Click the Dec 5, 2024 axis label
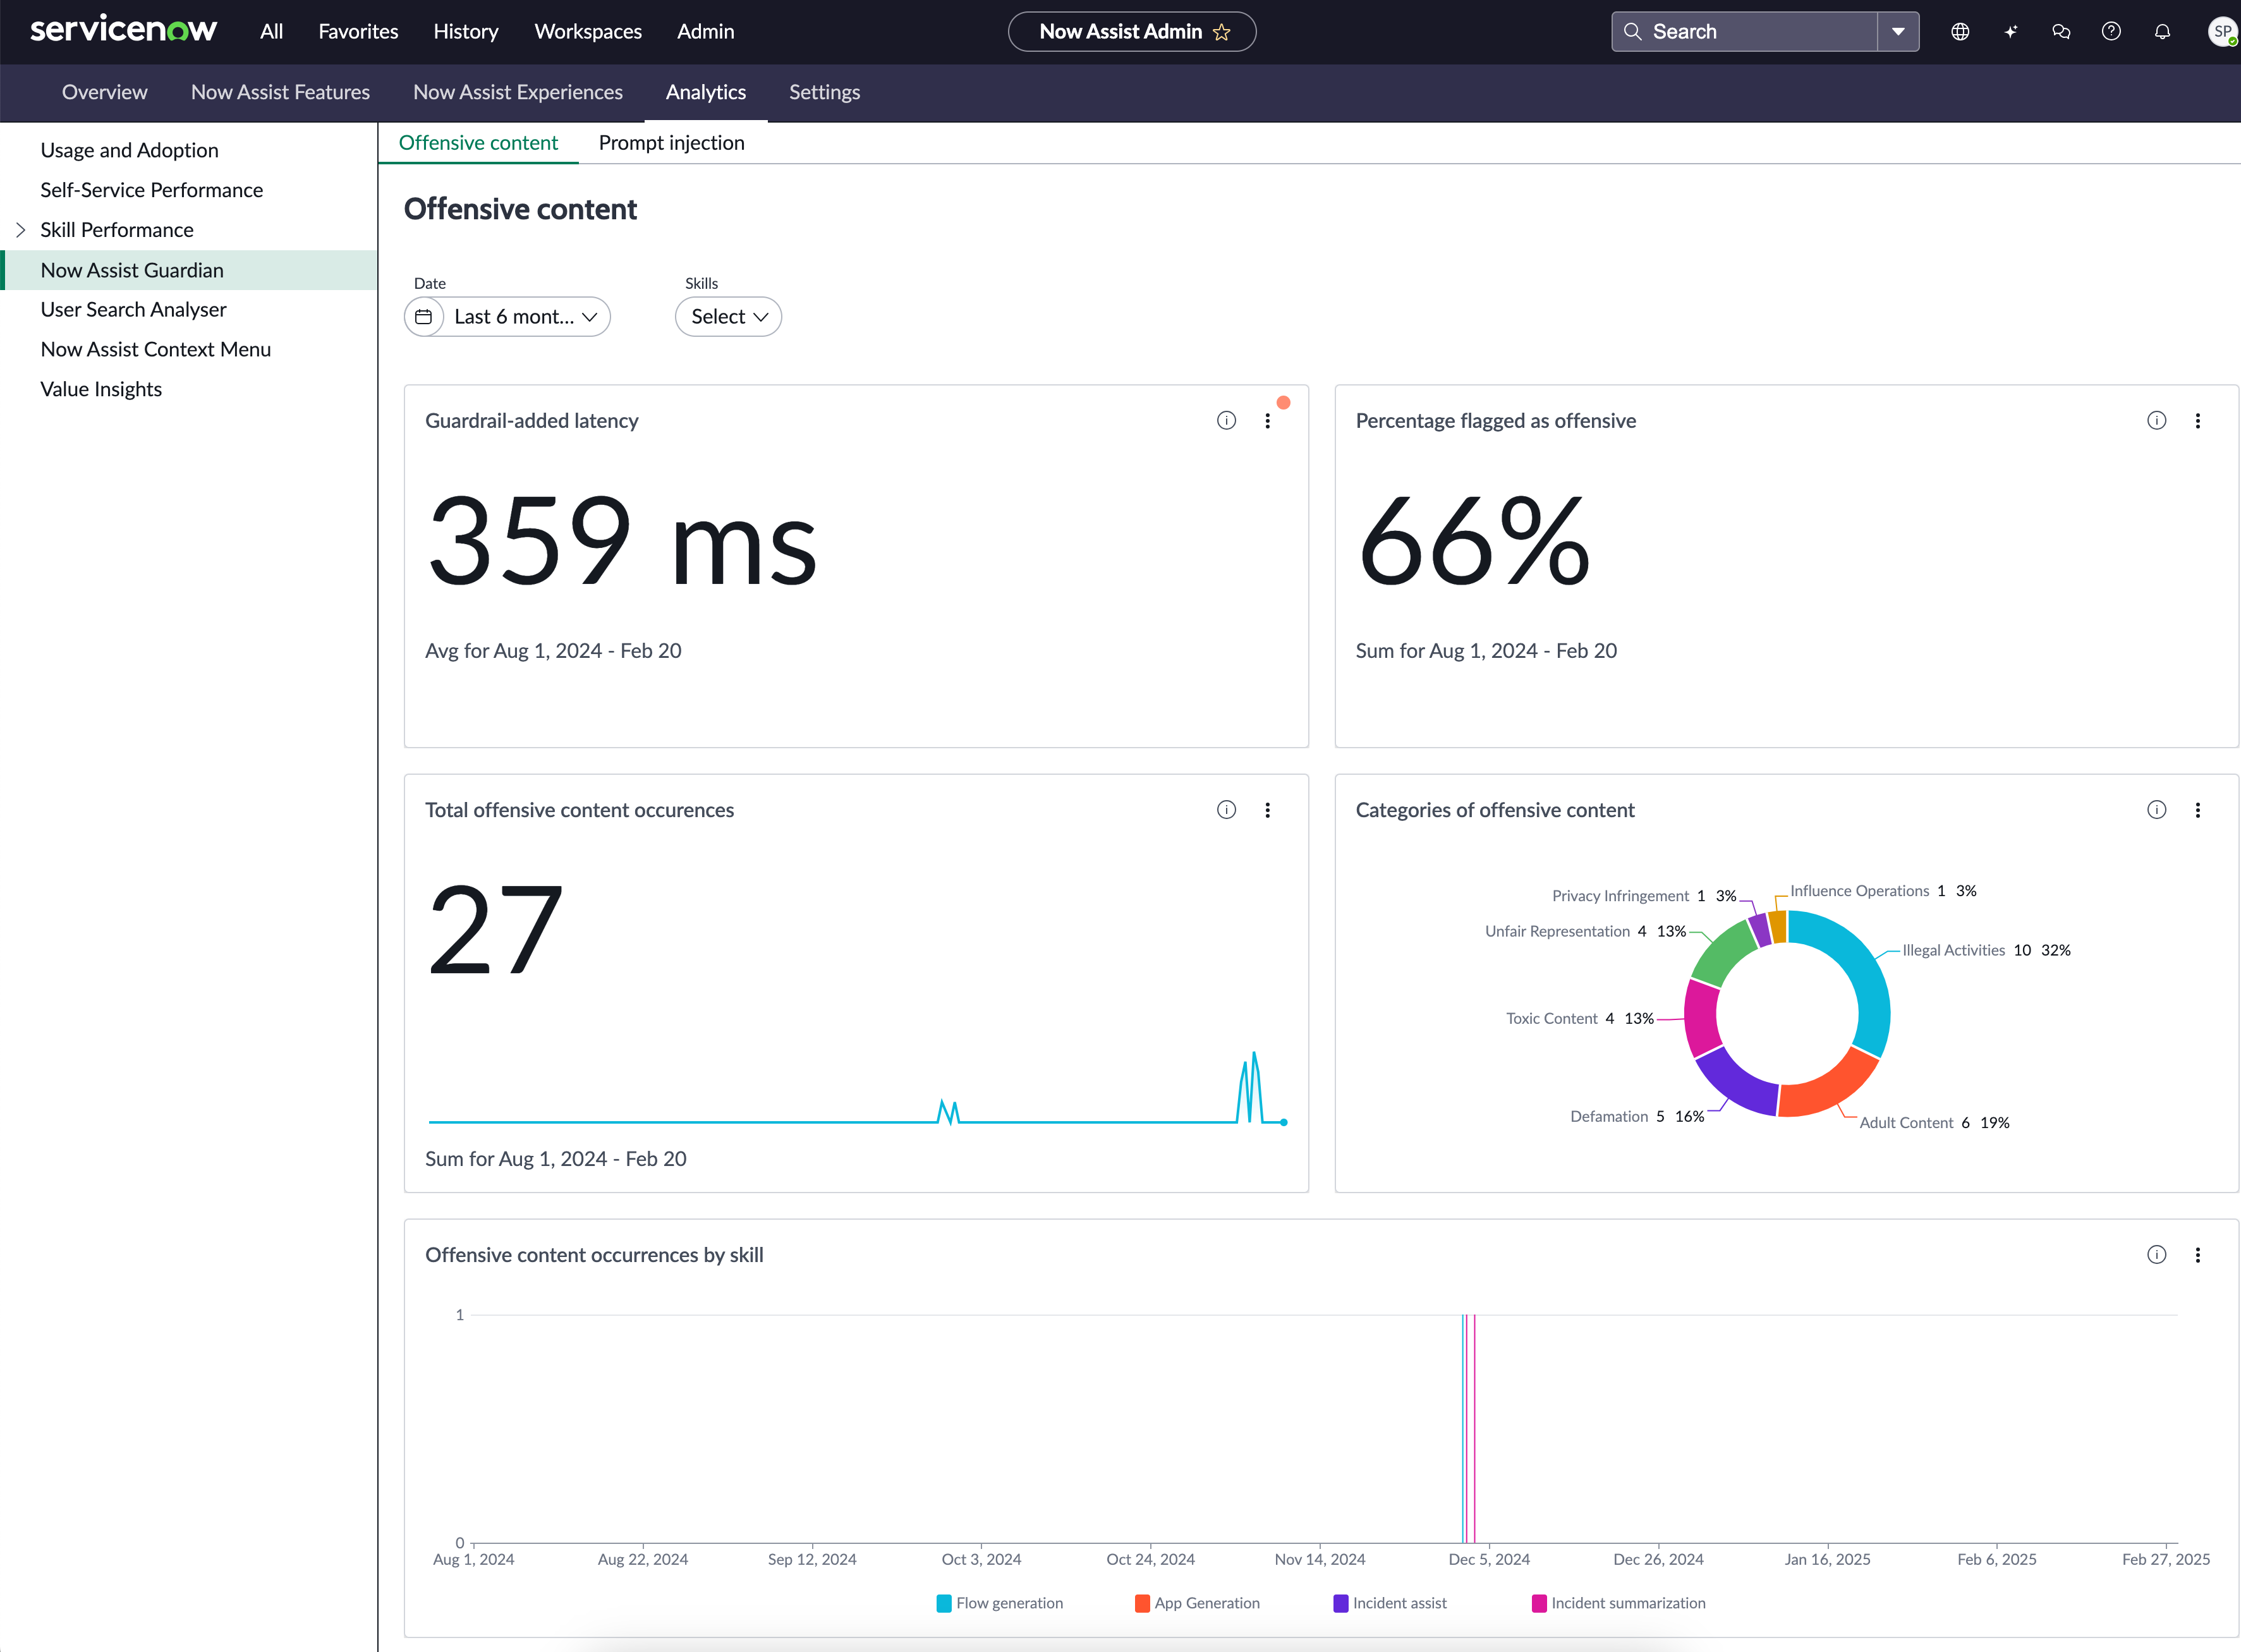Screen dimensions: 2241x1652 coord(1489,1559)
